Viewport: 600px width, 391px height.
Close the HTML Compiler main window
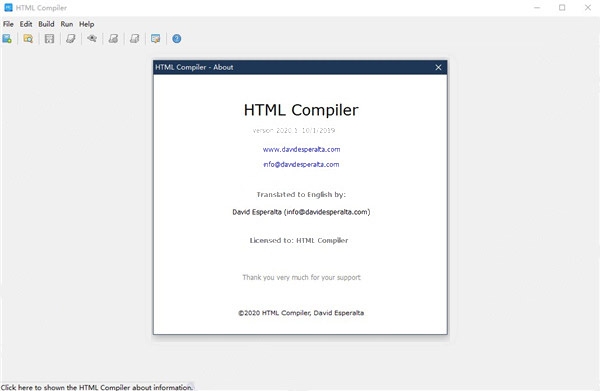[x=588, y=8]
